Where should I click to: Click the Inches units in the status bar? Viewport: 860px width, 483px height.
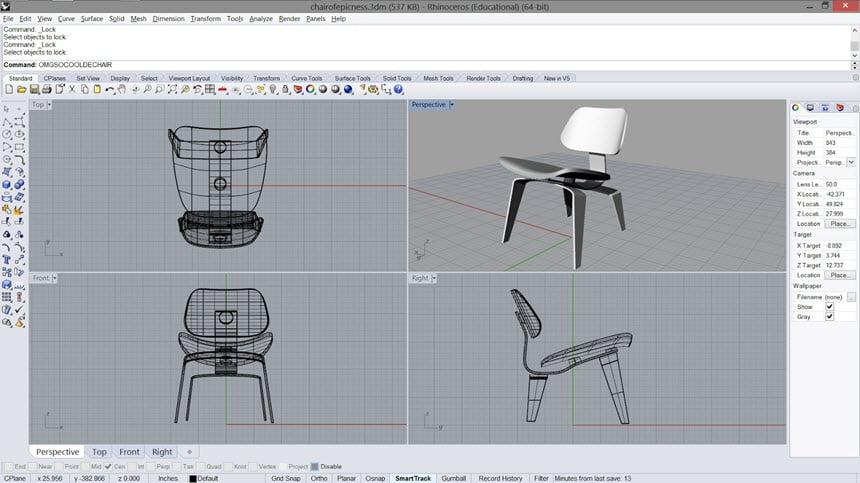[168, 479]
